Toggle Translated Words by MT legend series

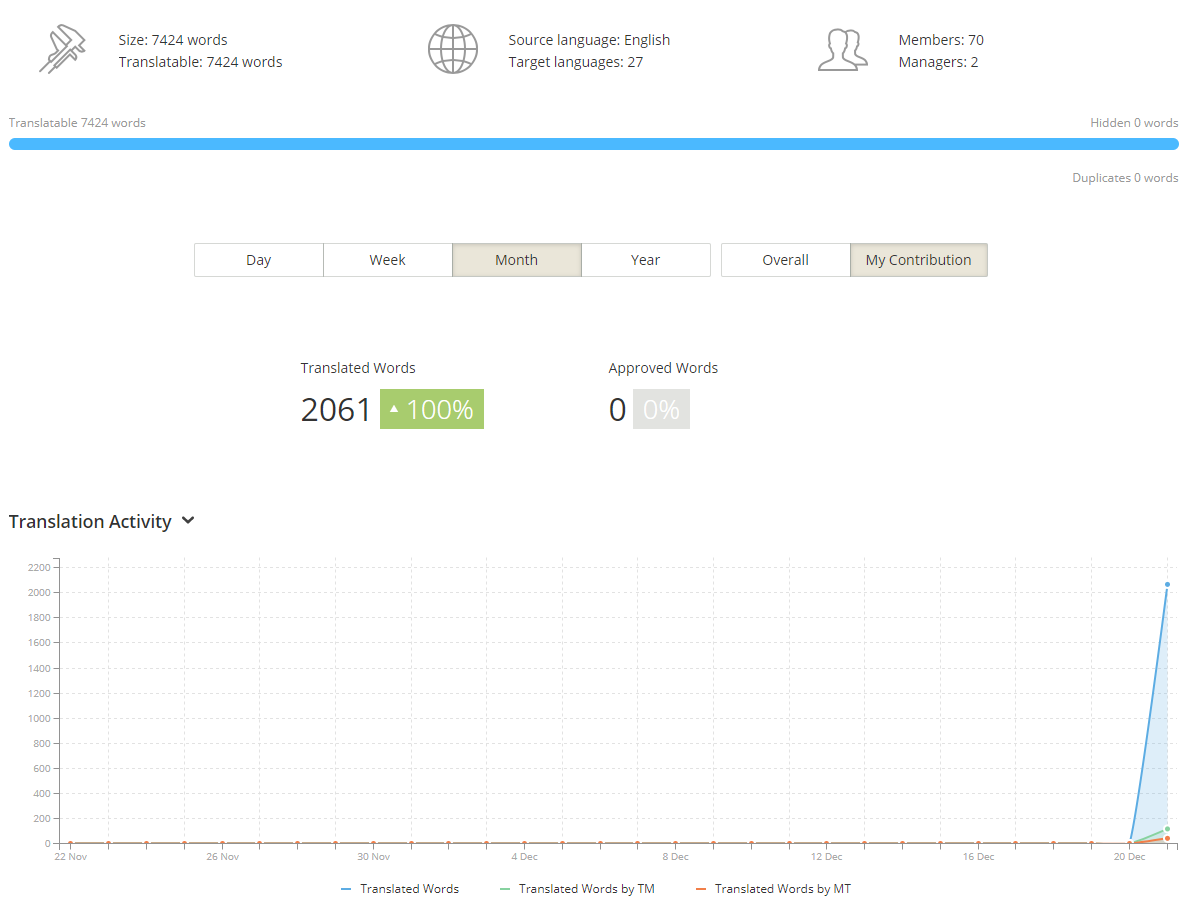click(x=773, y=889)
